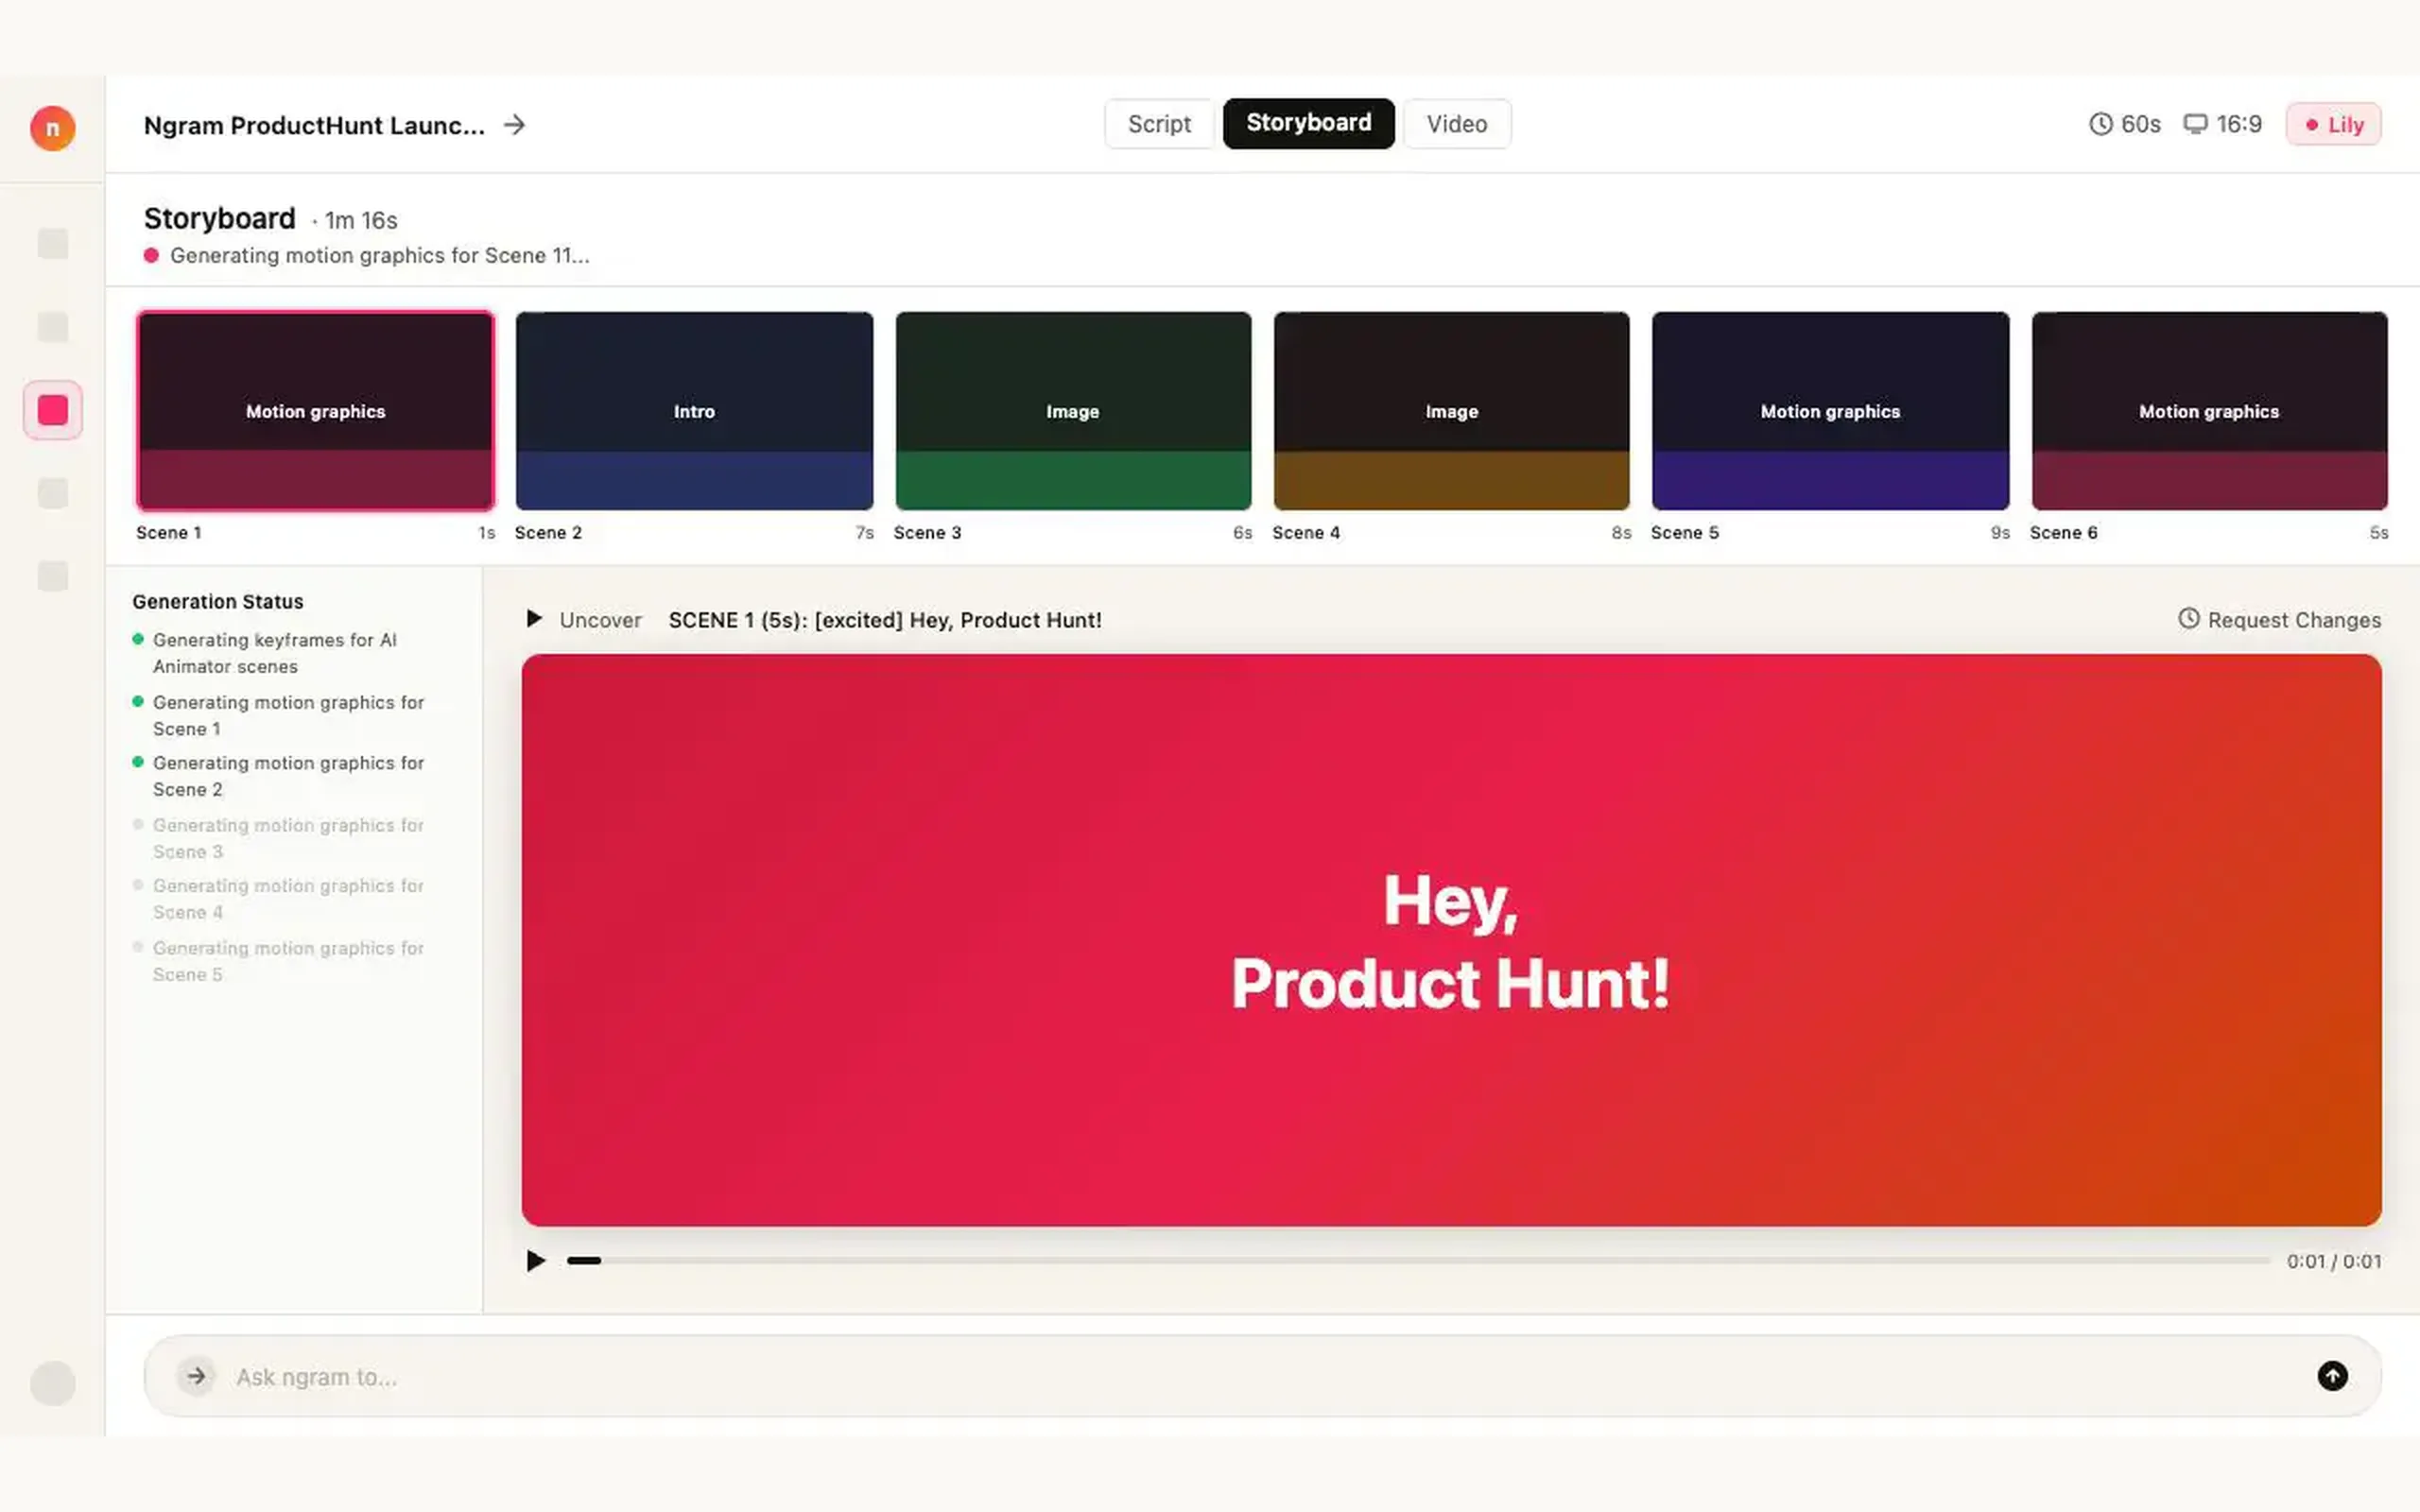Image resolution: width=2420 pixels, height=1512 pixels.
Task: Click the large Hey, Product Hunt! preview
Action: click(x=1451, y=940)
